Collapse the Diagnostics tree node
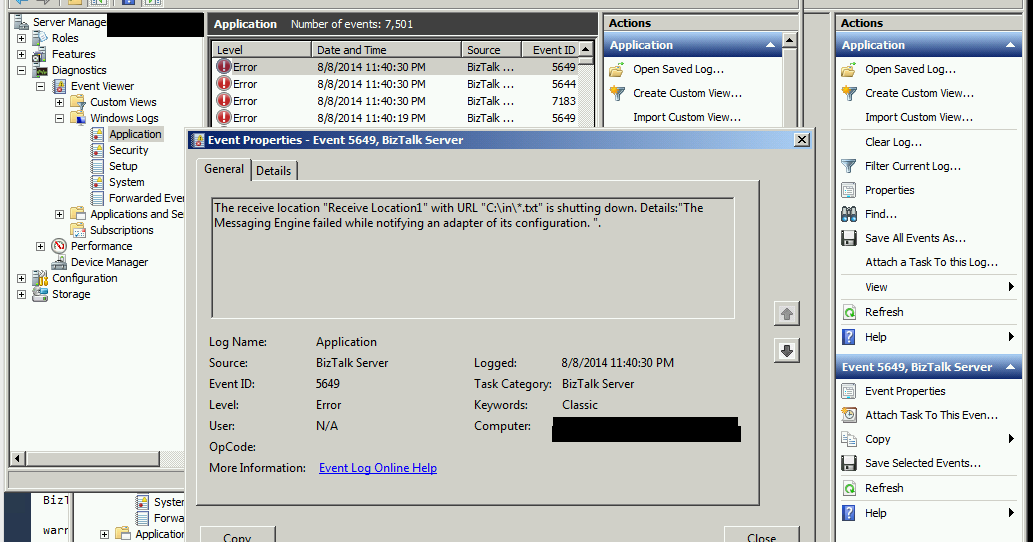1033x542 pixels. (22, 70)
